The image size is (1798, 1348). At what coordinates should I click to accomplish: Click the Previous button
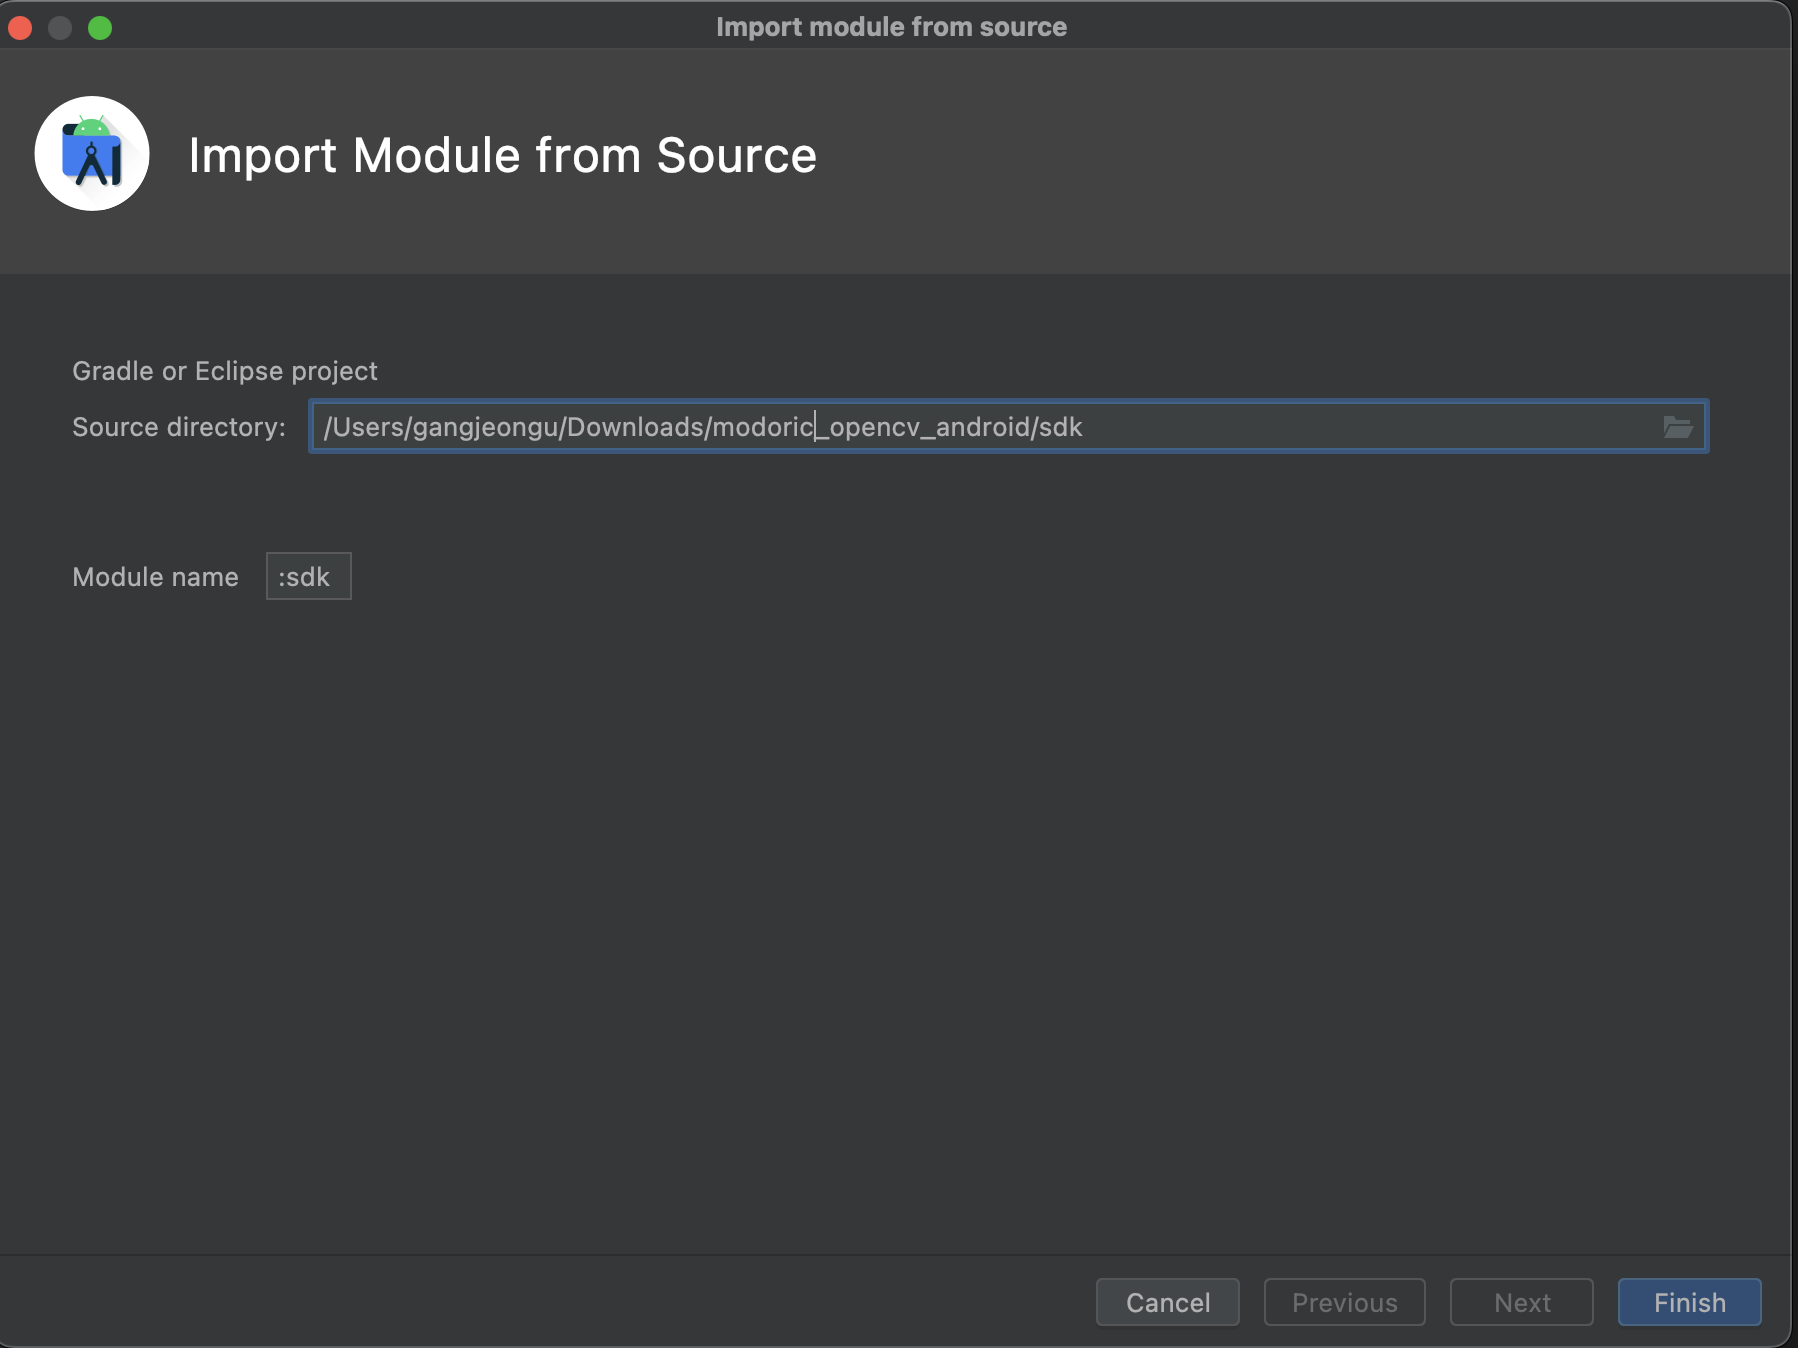(1344, 1302)
